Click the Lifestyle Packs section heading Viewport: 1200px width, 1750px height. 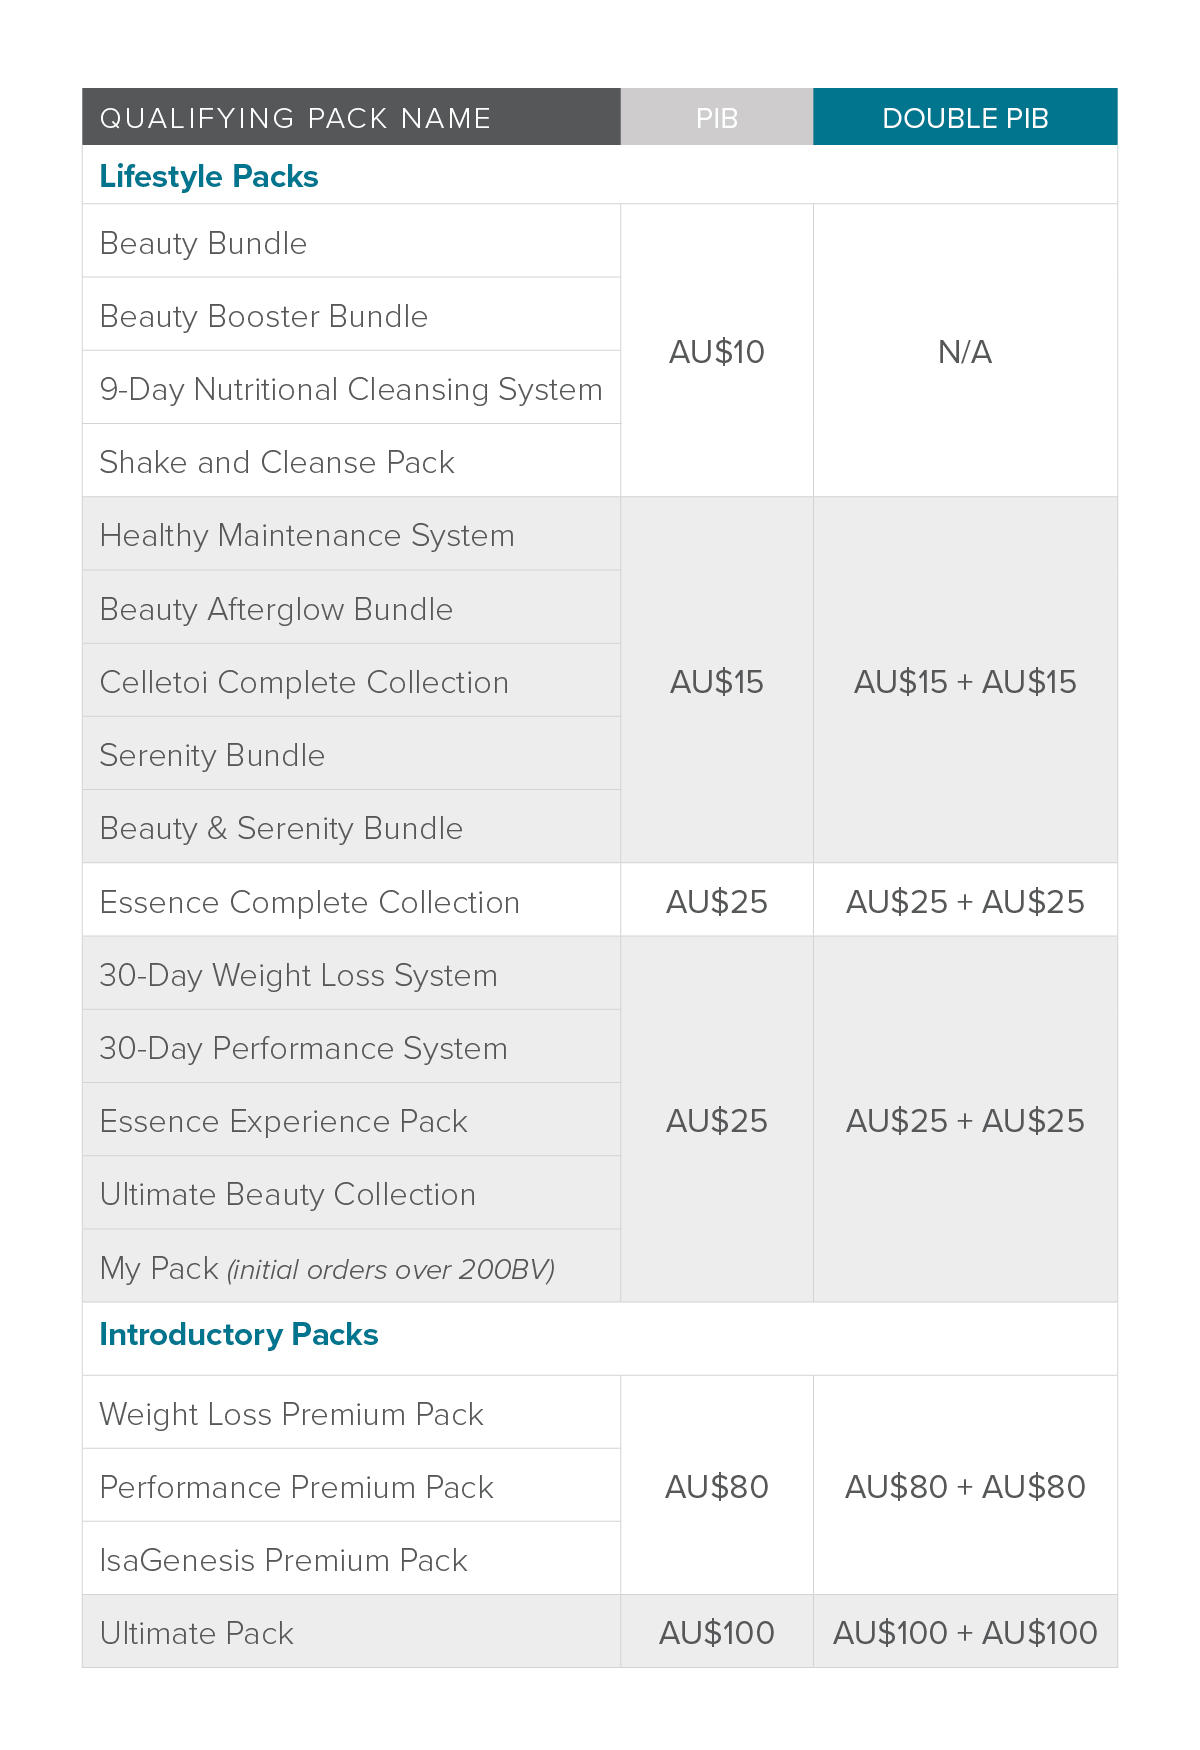coord(209,176)
